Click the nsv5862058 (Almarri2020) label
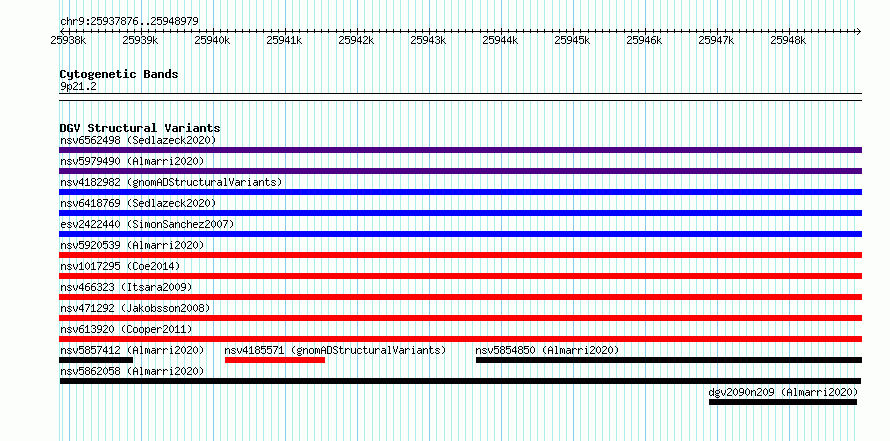 132,371
